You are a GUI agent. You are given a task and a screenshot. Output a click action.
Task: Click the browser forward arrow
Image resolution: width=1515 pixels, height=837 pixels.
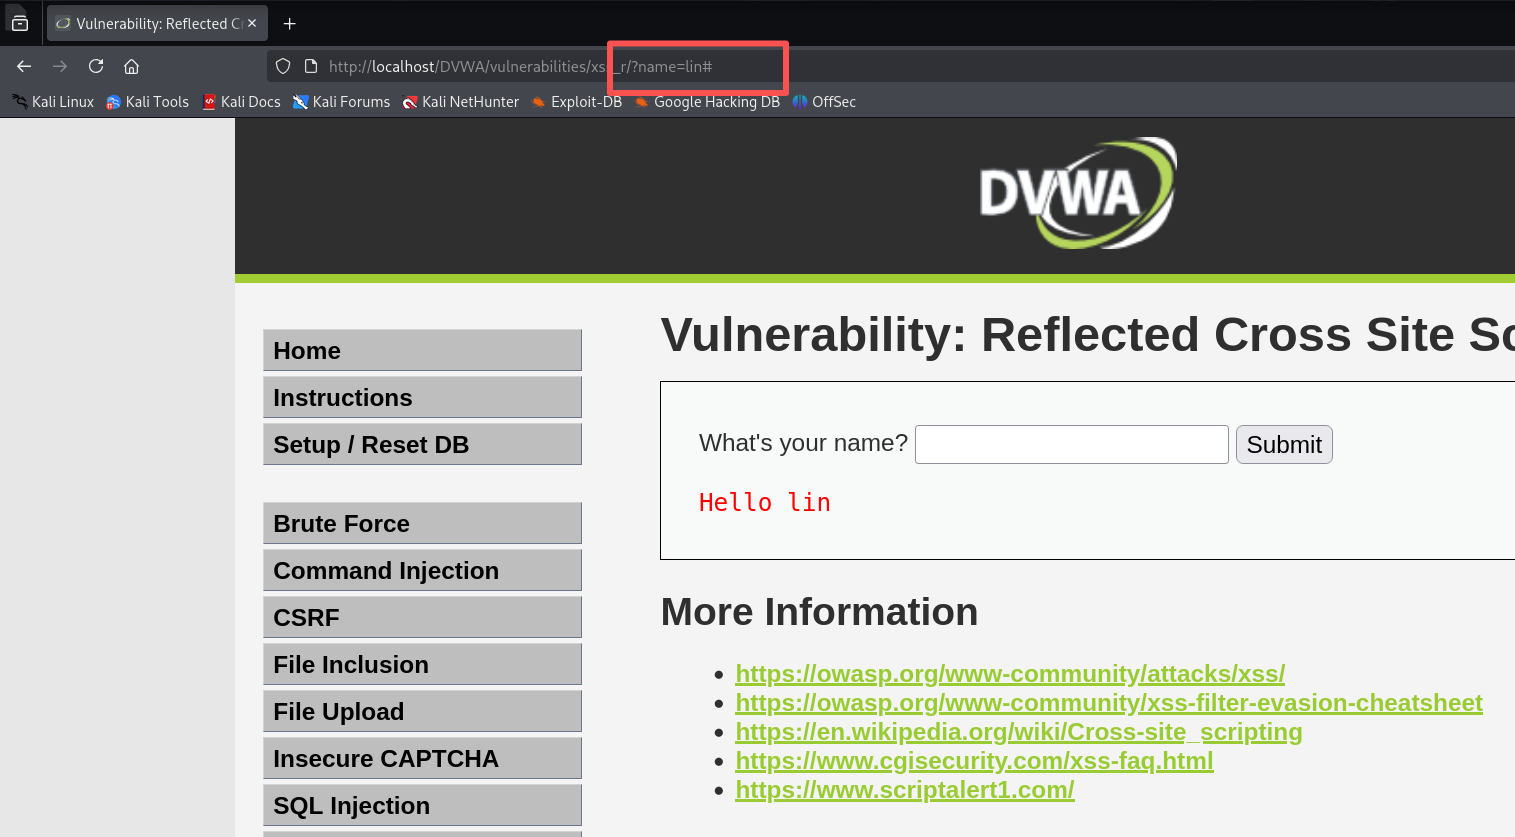click(60, 66)
